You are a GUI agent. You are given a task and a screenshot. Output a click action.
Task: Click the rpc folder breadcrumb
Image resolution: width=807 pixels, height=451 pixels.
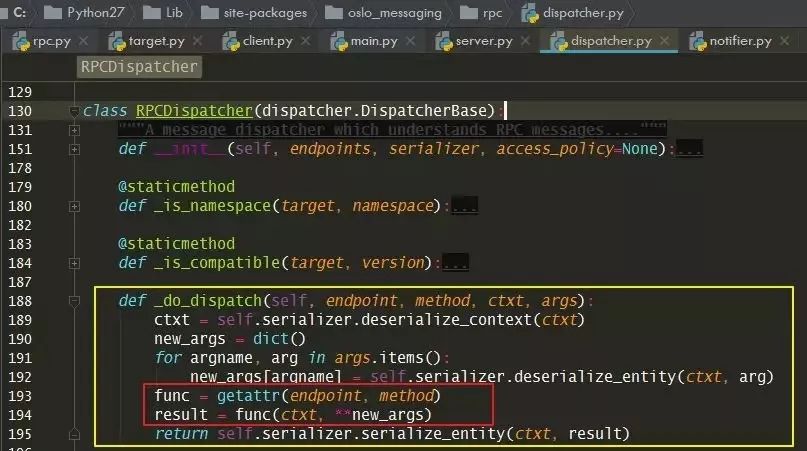[481, 12]
